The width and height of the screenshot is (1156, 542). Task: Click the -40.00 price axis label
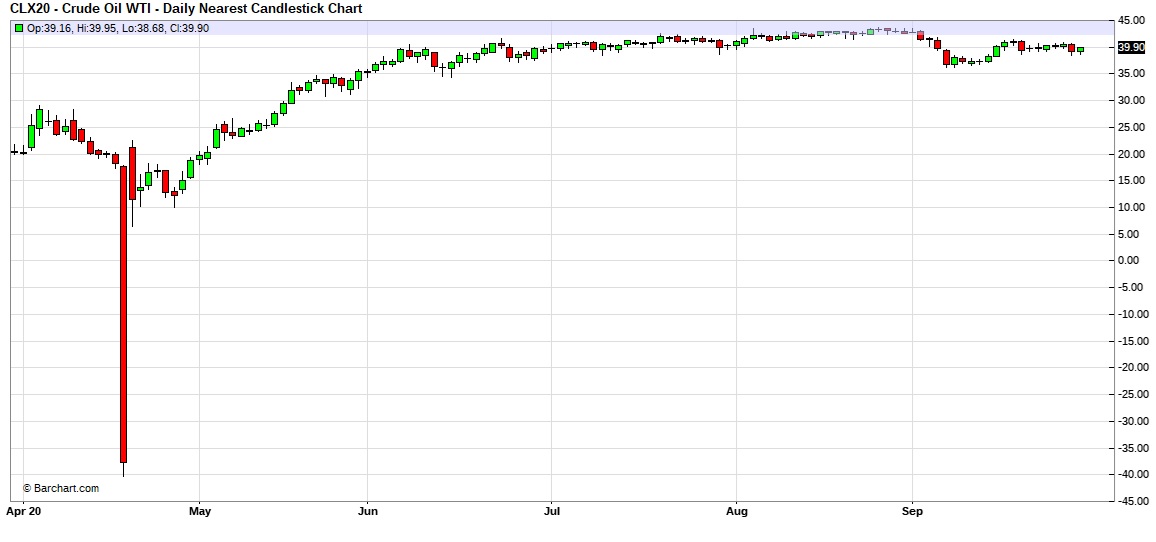click(x=1131, y=475)
